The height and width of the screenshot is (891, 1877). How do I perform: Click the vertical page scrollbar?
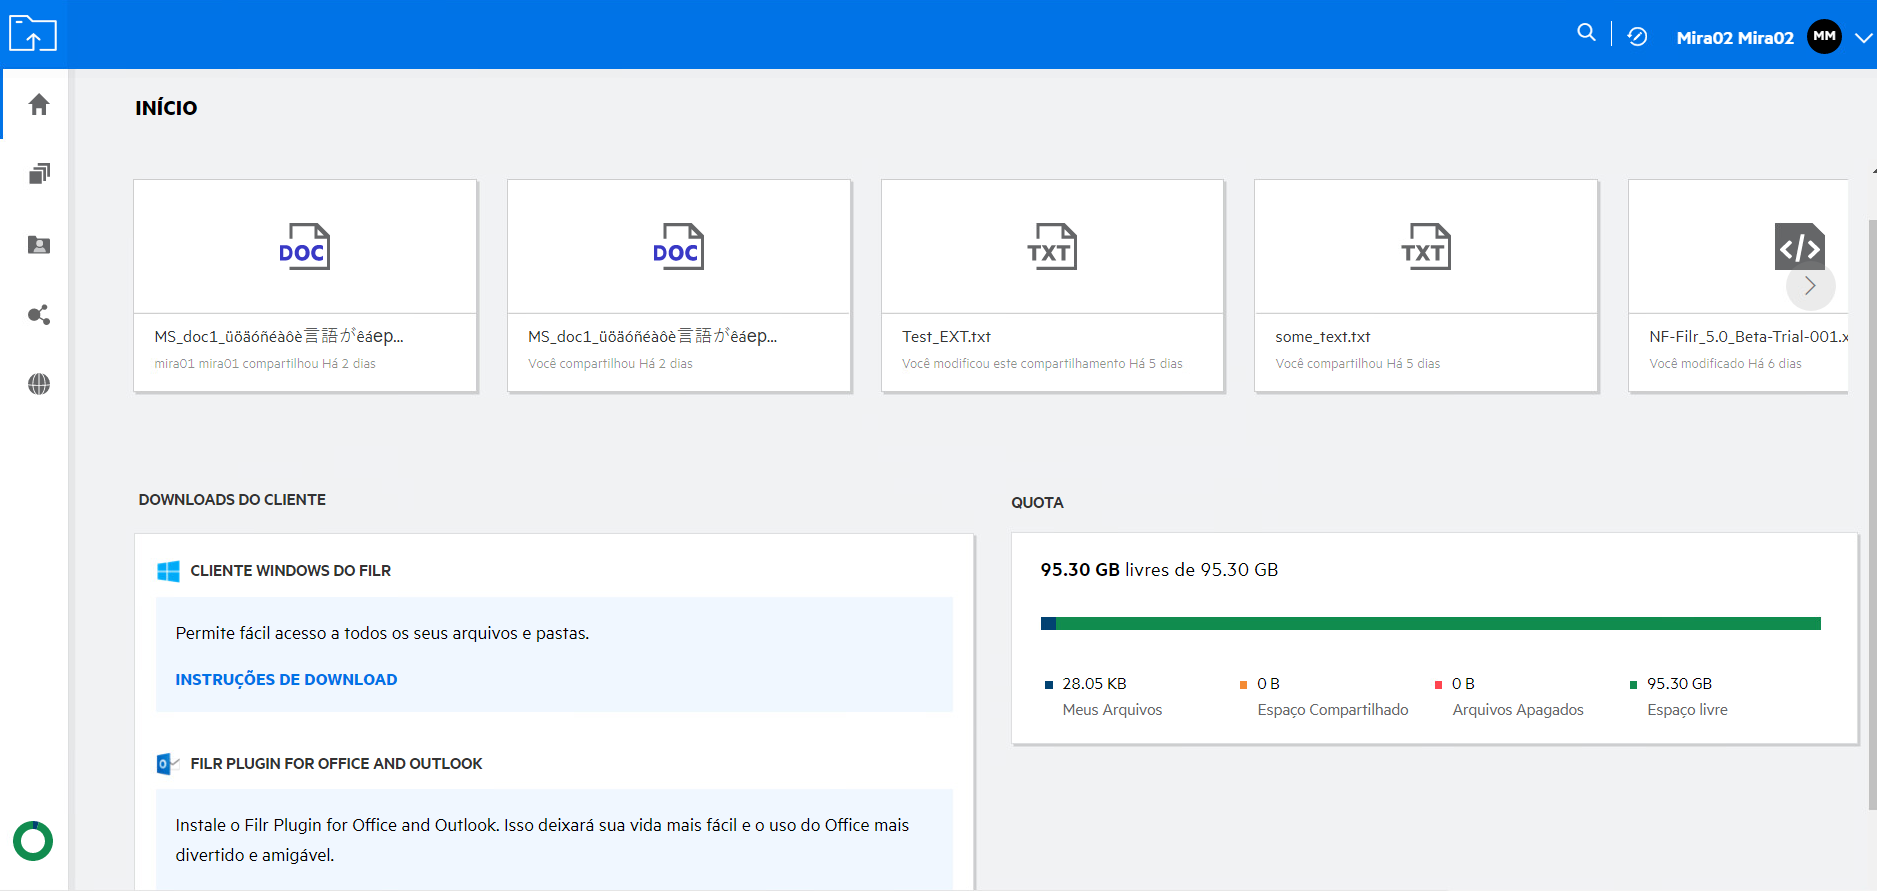(1871, 500)
